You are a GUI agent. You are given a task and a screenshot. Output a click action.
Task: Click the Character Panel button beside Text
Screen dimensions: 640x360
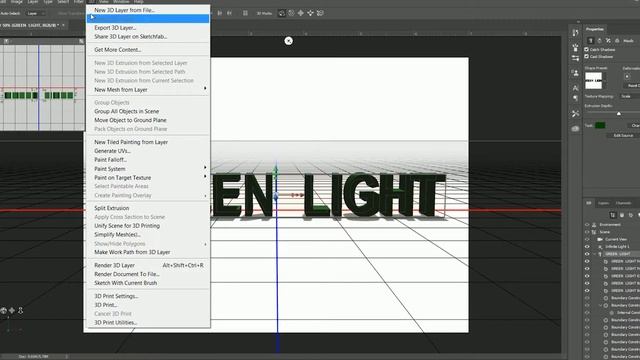coord(635,125)
